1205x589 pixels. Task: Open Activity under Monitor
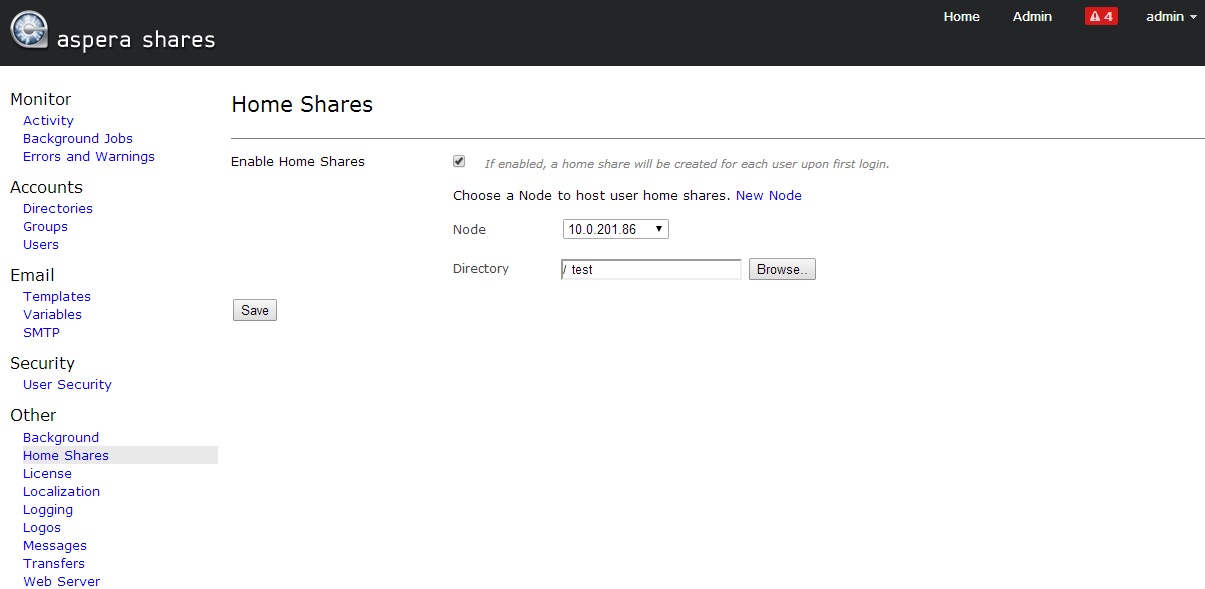pyautogui.click(x=48, y=120)
